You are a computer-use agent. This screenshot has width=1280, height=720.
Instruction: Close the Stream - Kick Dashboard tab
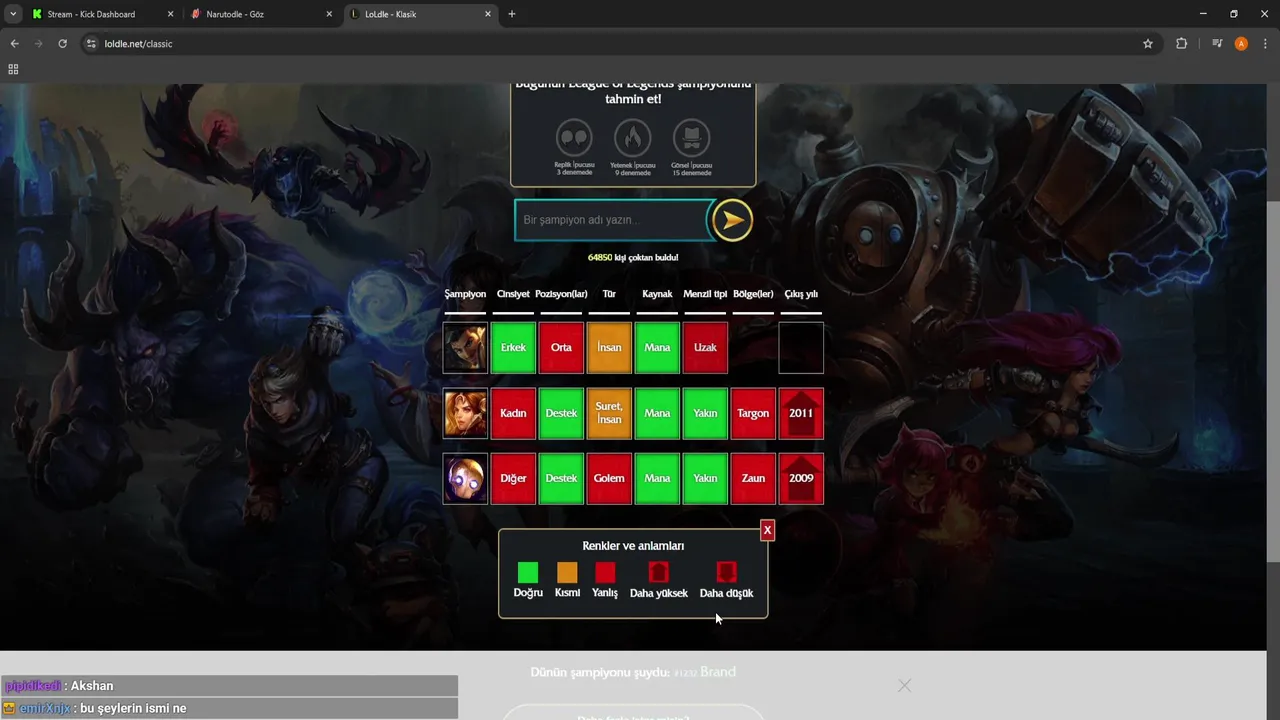170,14
